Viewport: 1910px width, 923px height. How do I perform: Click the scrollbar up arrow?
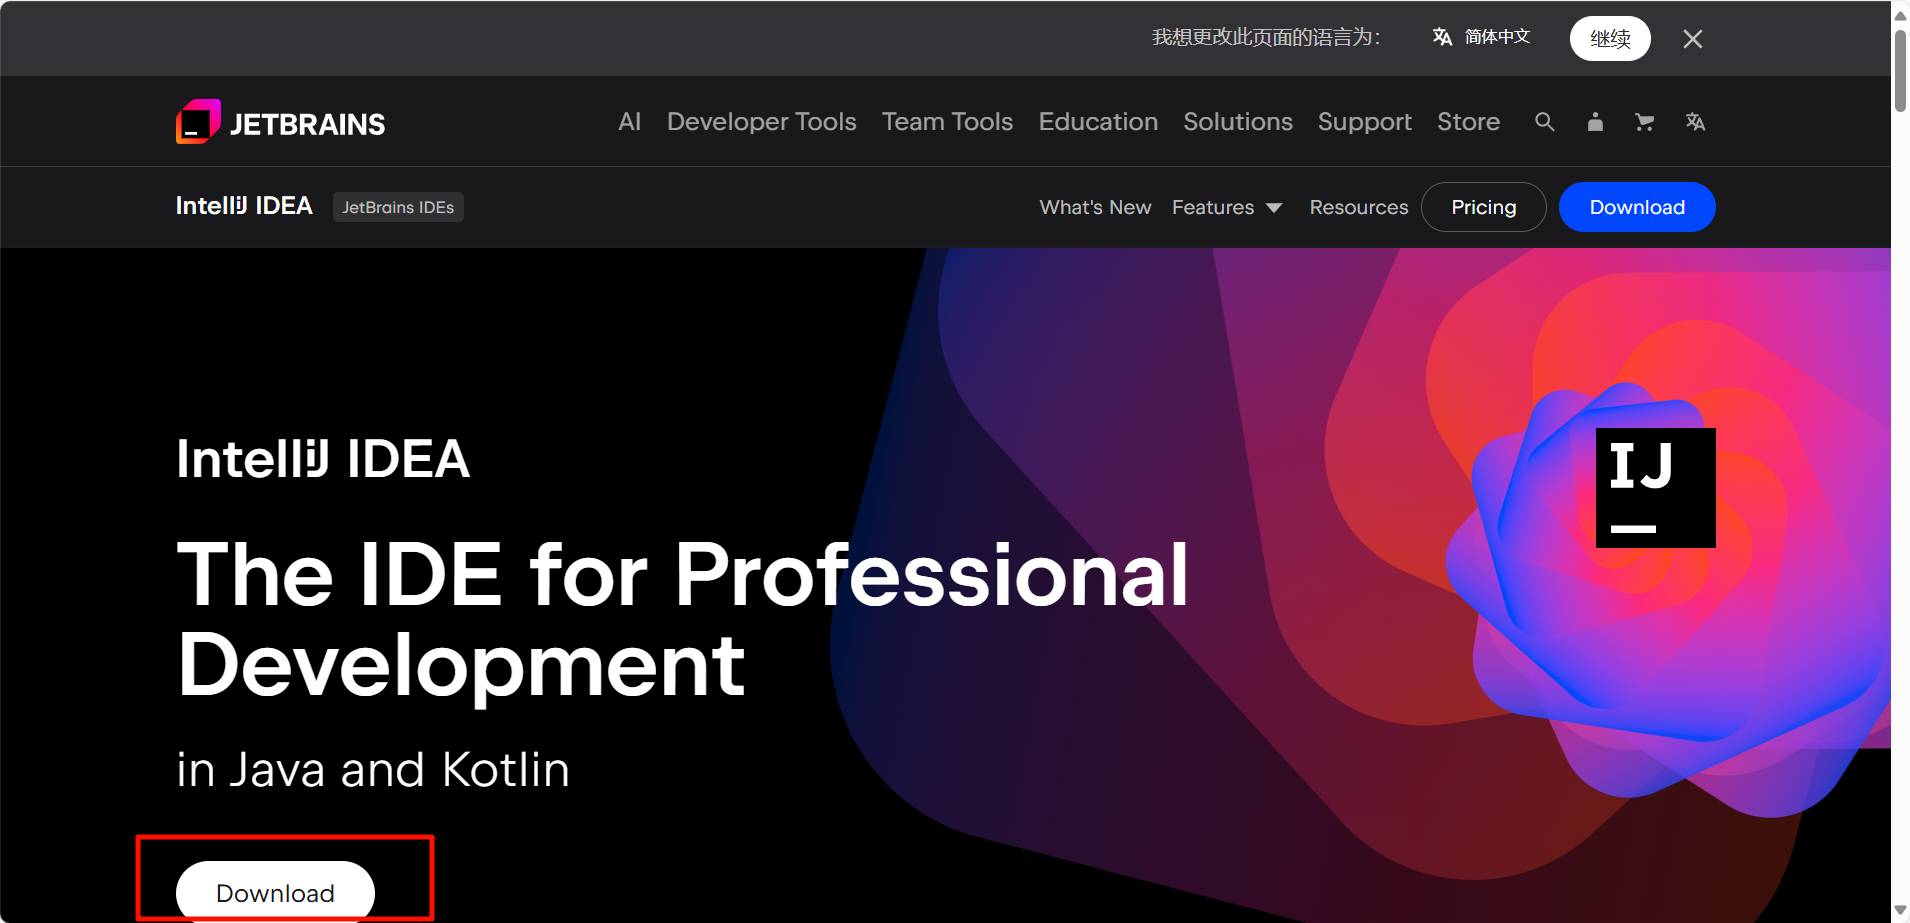(x=1900, y=14)
